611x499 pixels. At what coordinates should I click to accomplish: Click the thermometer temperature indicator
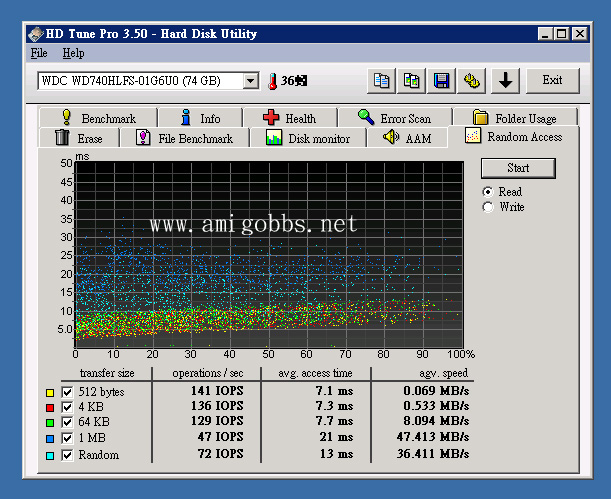271,80
